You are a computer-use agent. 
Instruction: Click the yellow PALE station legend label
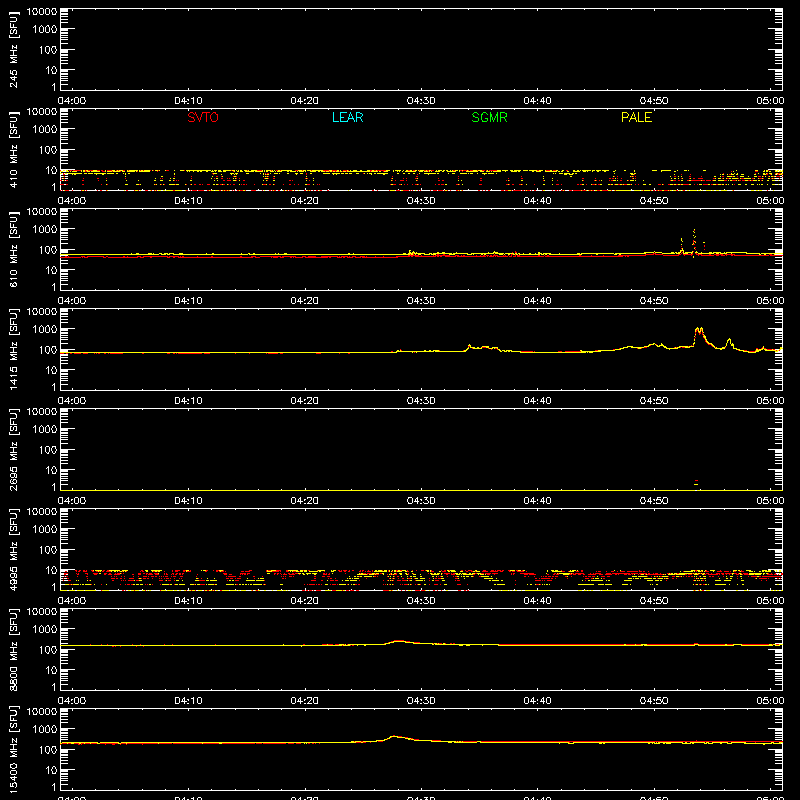(x=636, y=117)
